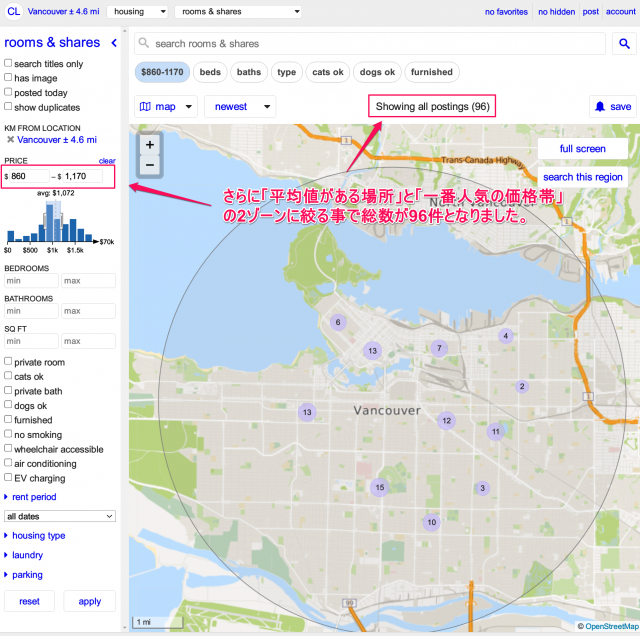This screenshot has width=640, height=636.
Task: Expand the parking section
Action: [x=23, y=575]
